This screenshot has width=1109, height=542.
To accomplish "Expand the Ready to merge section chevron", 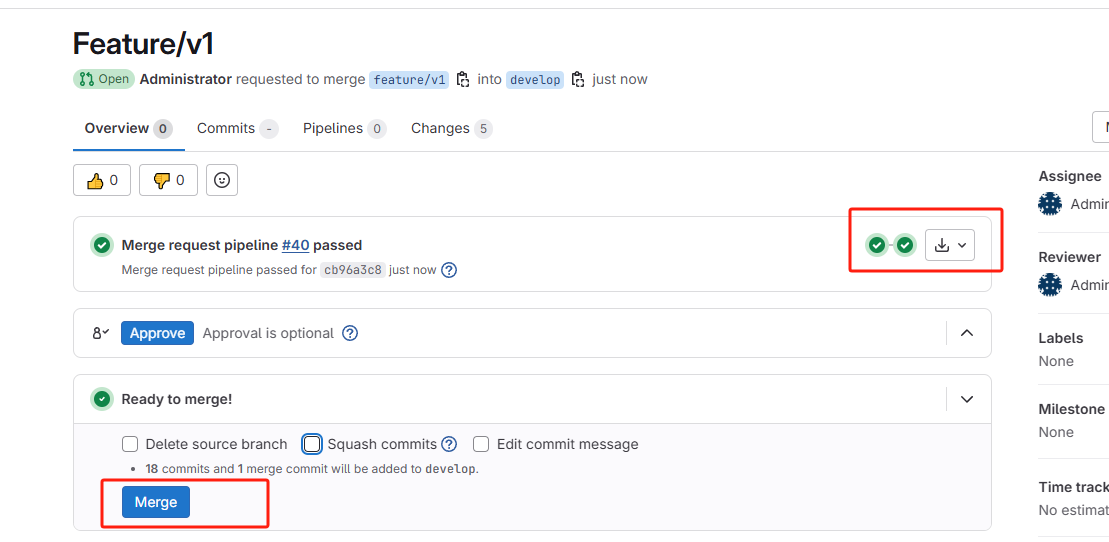I will pos(967,399).
